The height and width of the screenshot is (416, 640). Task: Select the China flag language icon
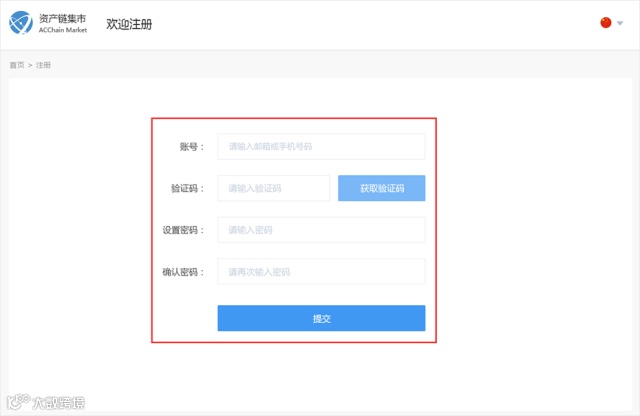click(606, 23)
